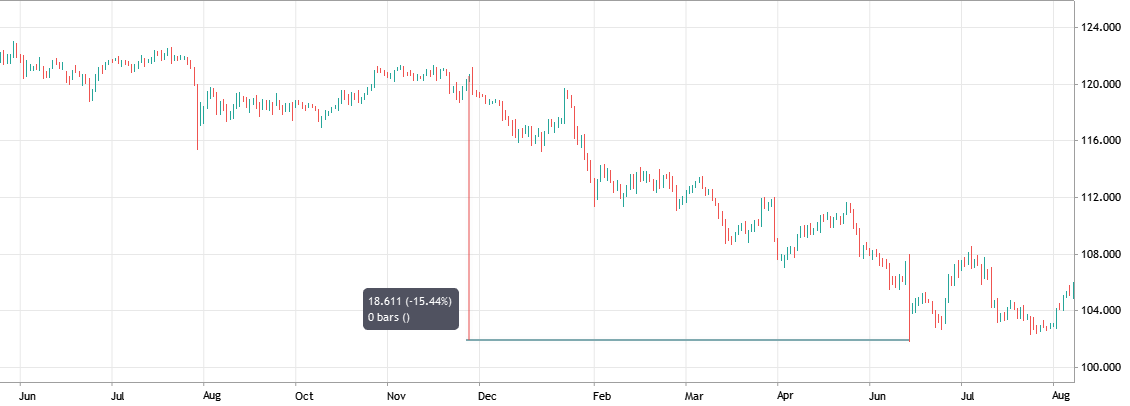
Task: Click the gray vertical line at measurement end
Action: [x=909, y=300]
